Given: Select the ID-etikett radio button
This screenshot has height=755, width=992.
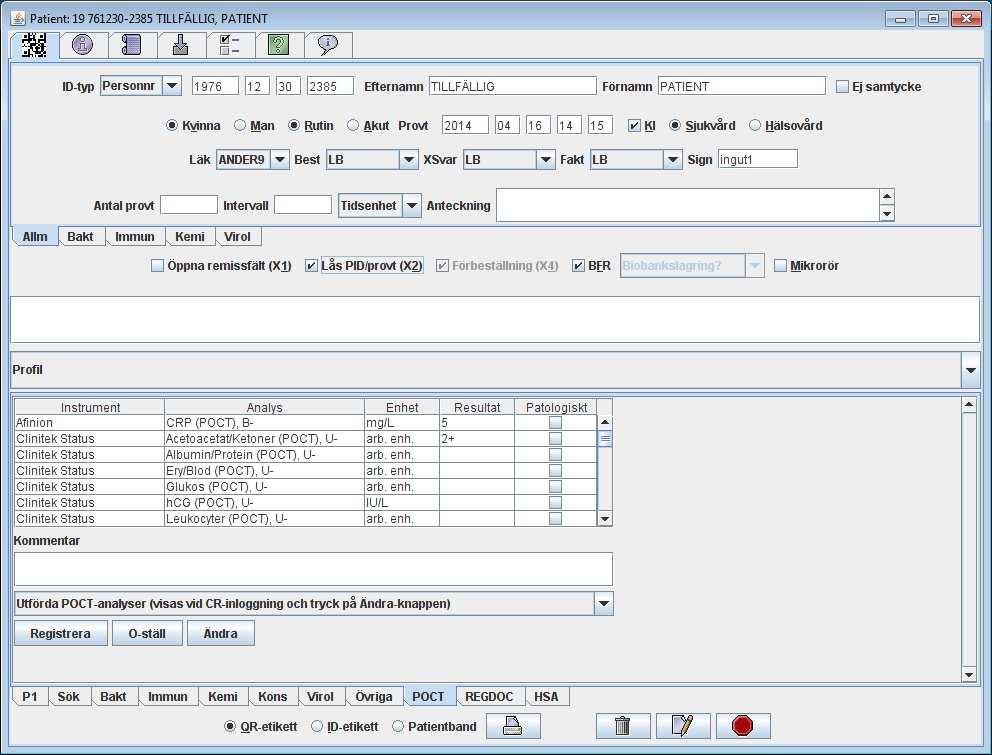Looking at the screenshot, I should 317,727.
